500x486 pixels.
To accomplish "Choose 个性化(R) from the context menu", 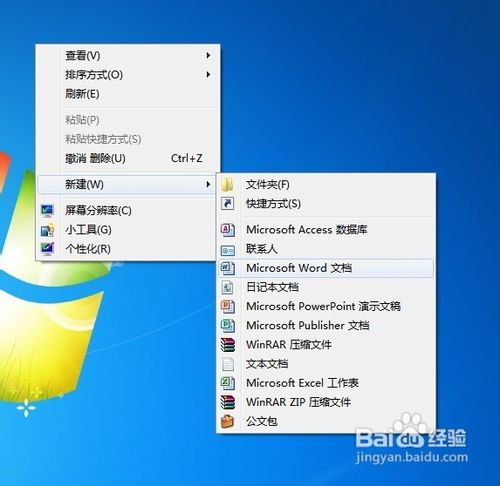I will [x=127, y=249].
